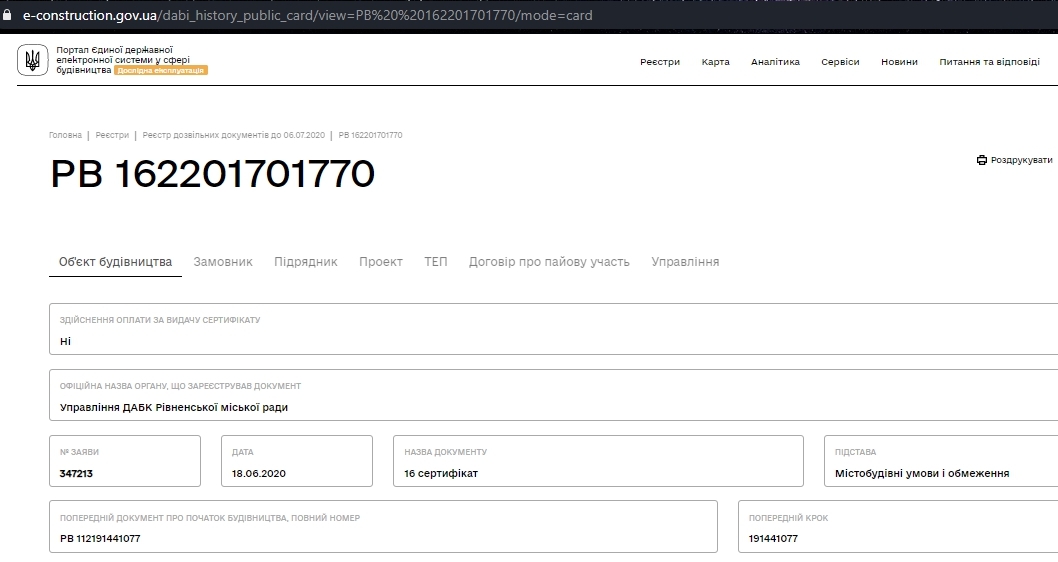This screenshot has width=1058, height=562.
Task: Switch to Договір про пайову участь tab
Action: tap(549, 262)
